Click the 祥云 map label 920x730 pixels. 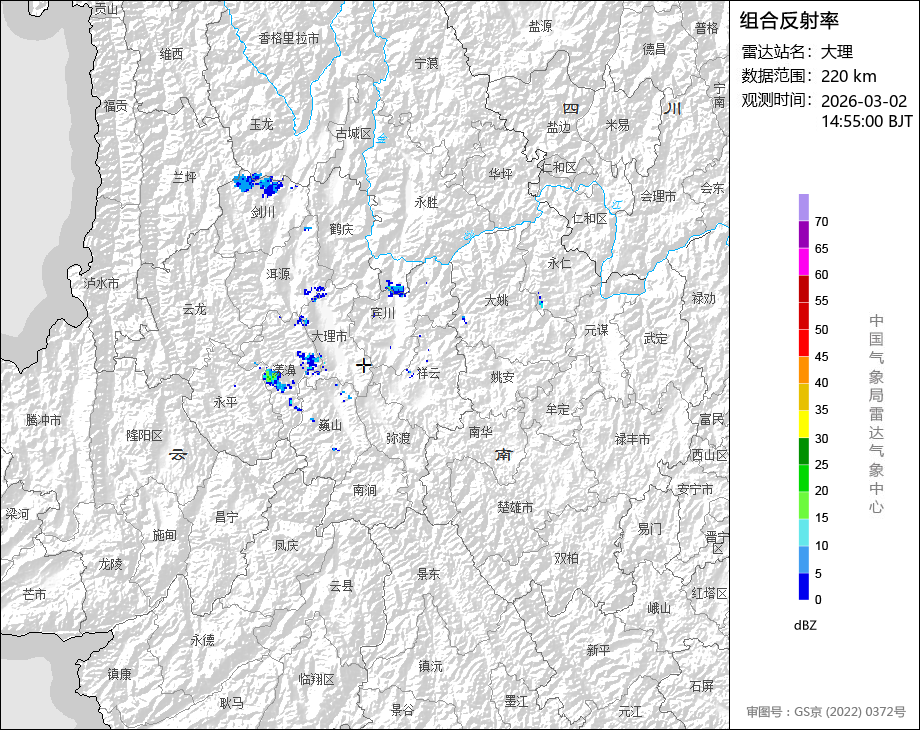[428, 373]
